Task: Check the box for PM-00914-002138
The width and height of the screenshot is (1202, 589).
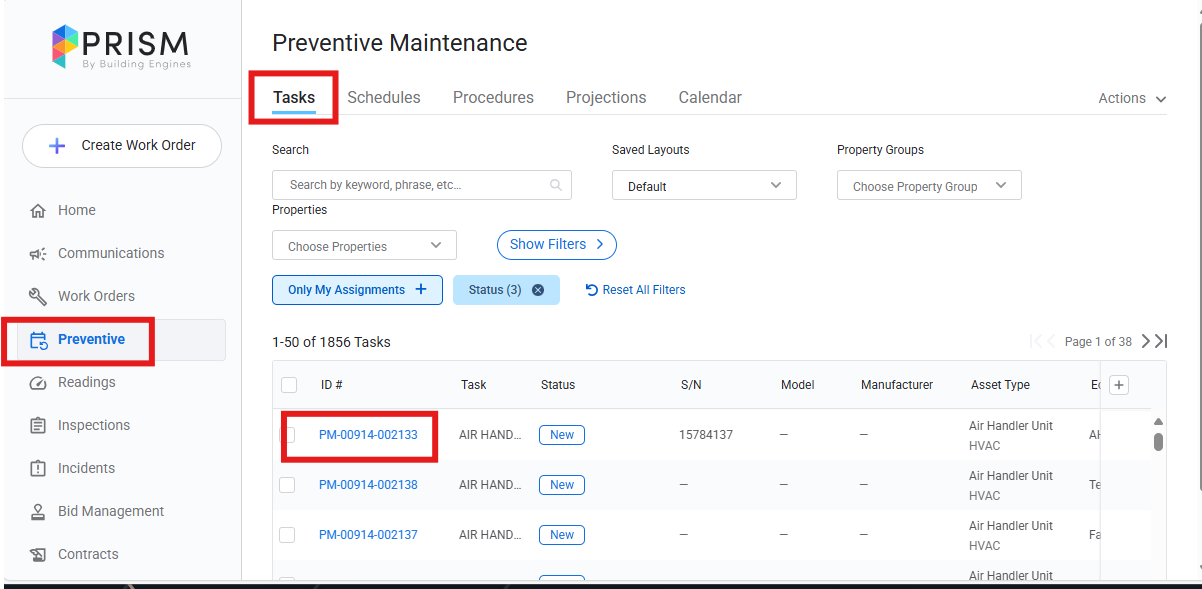Action: click(x=287, y=485)
